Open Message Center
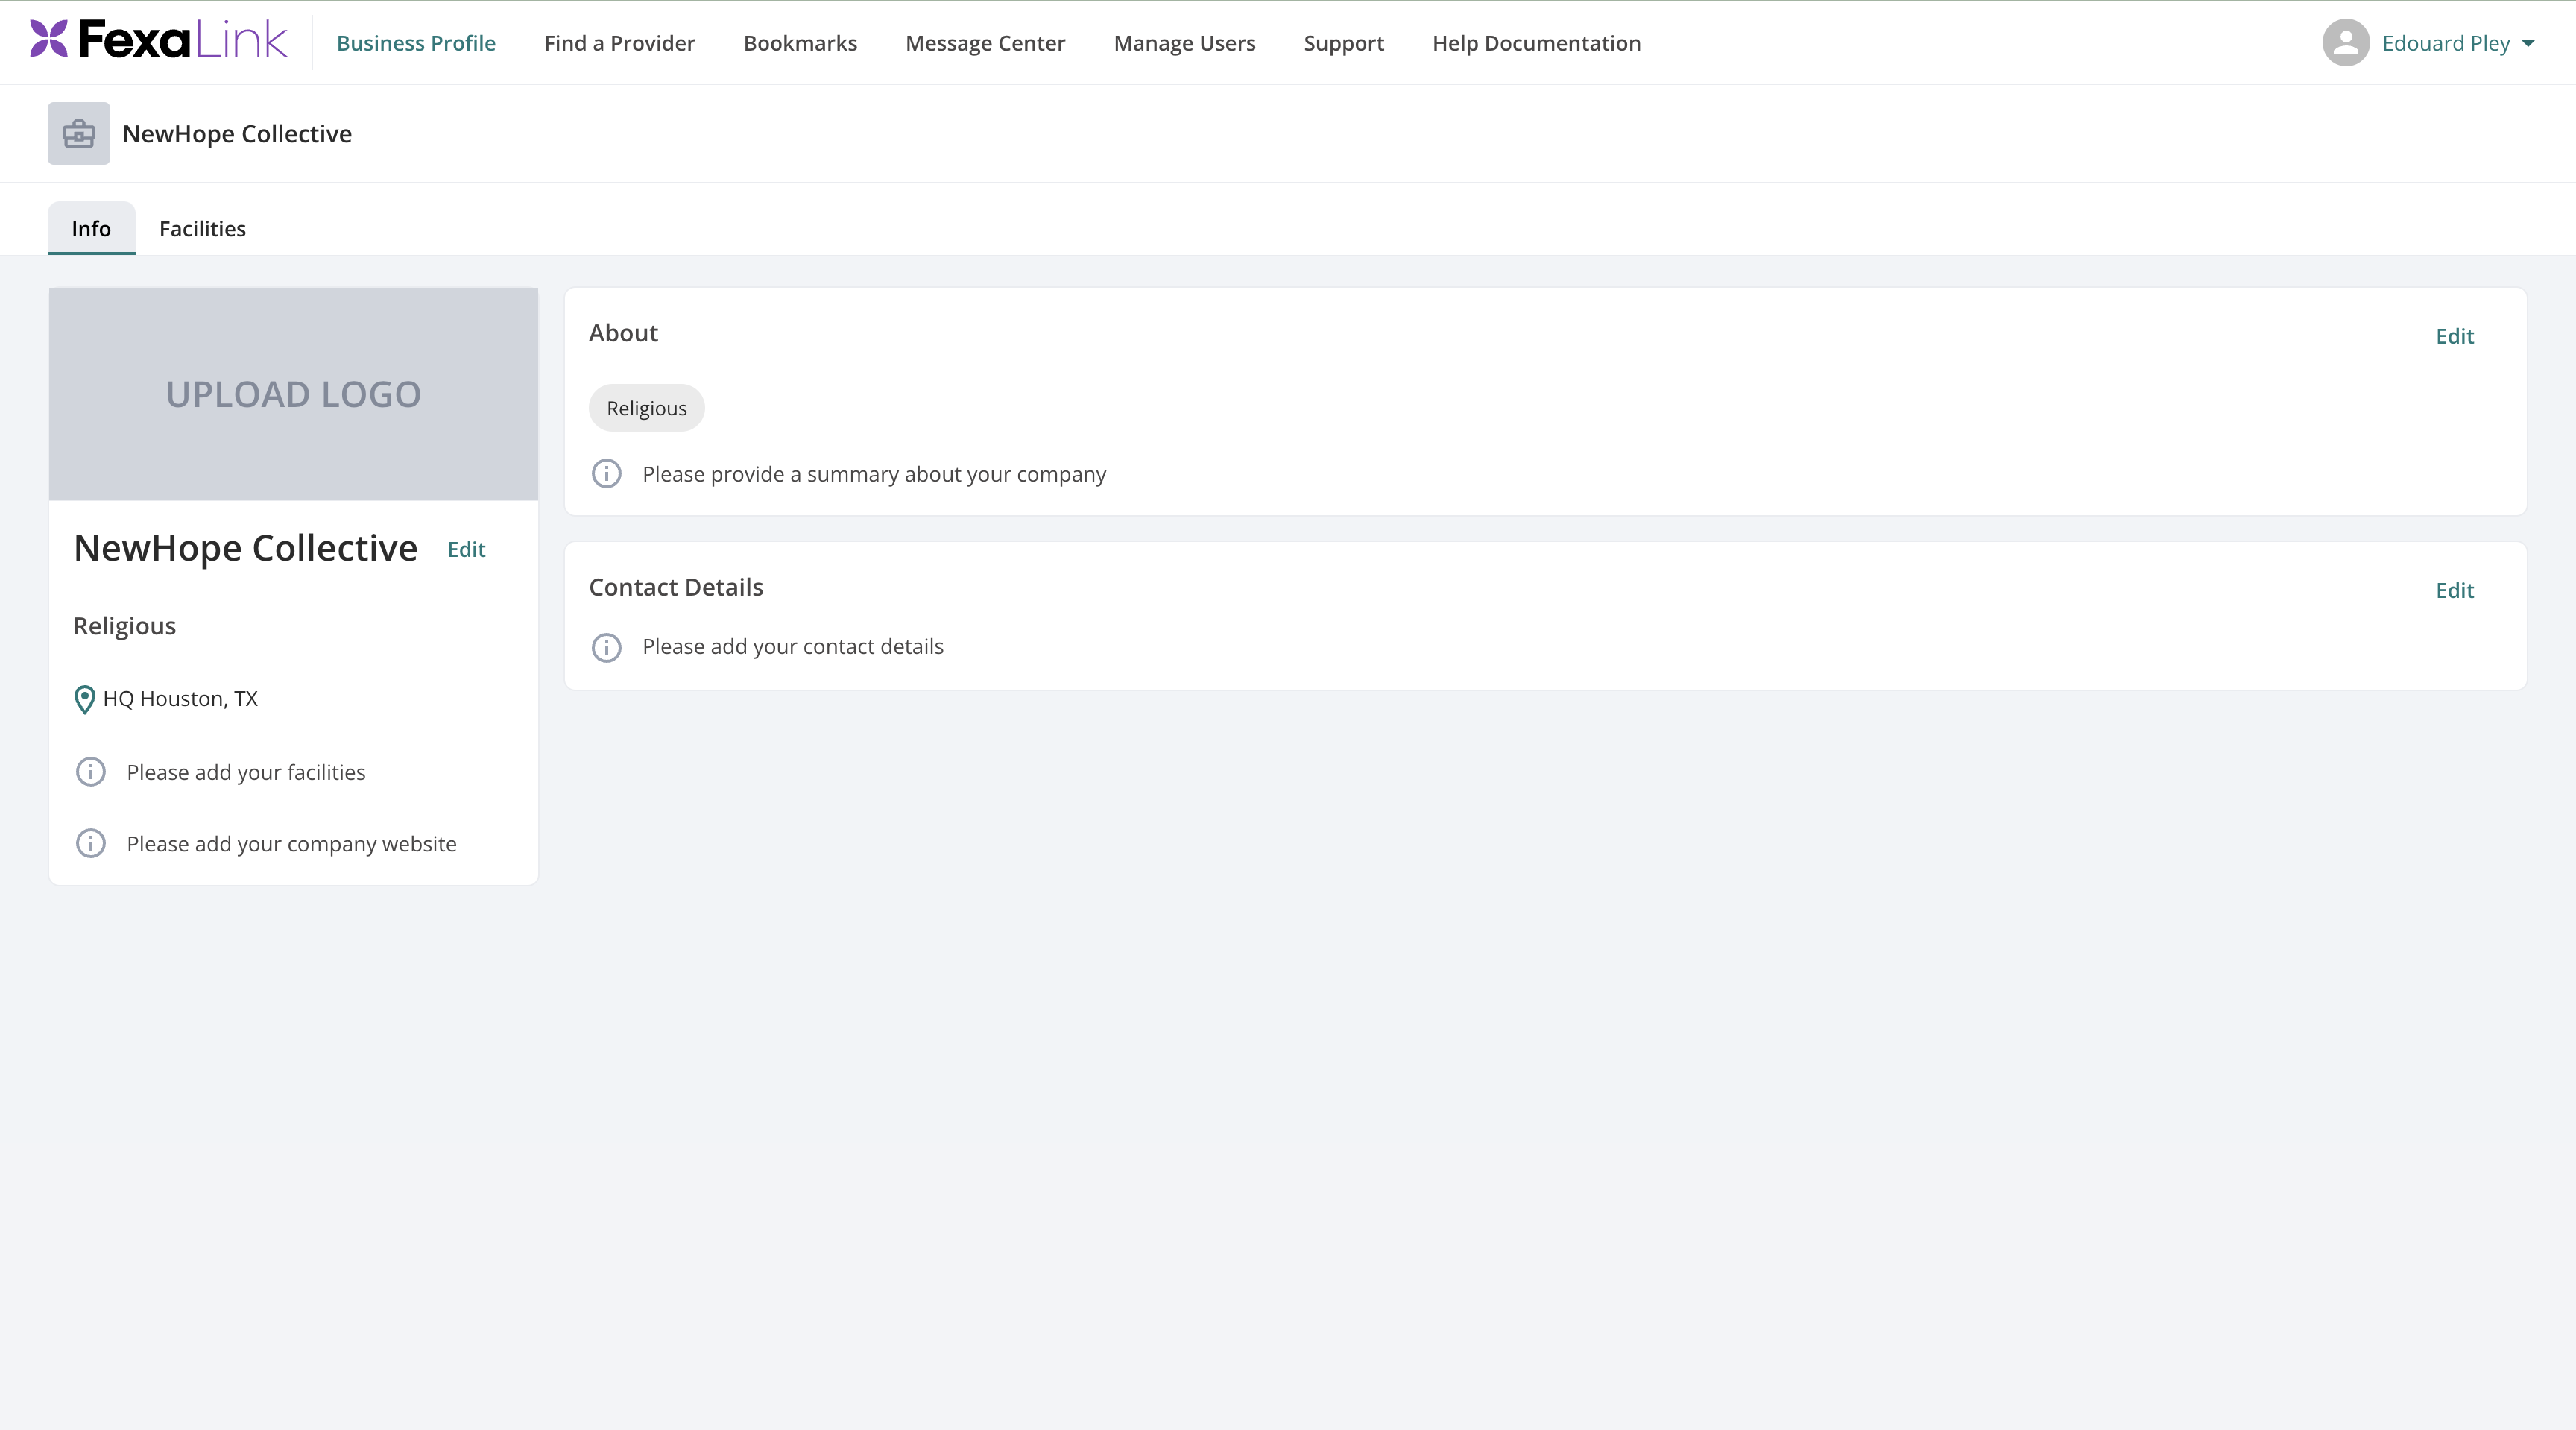 [985, 43]
